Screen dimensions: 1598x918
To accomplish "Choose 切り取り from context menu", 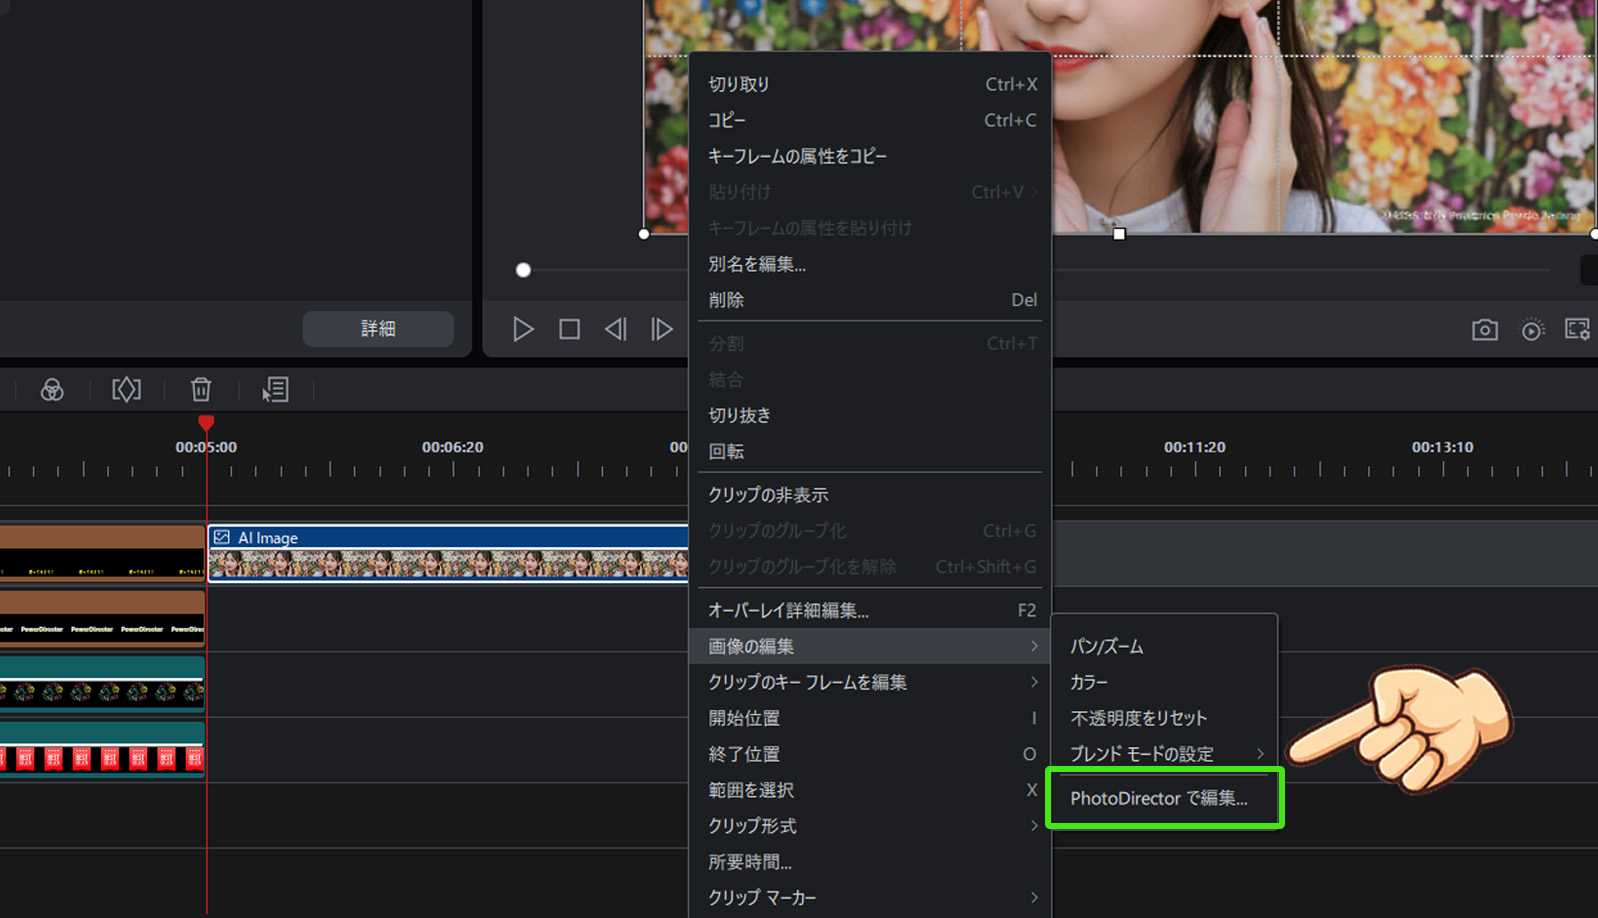I will click(870, 84).
